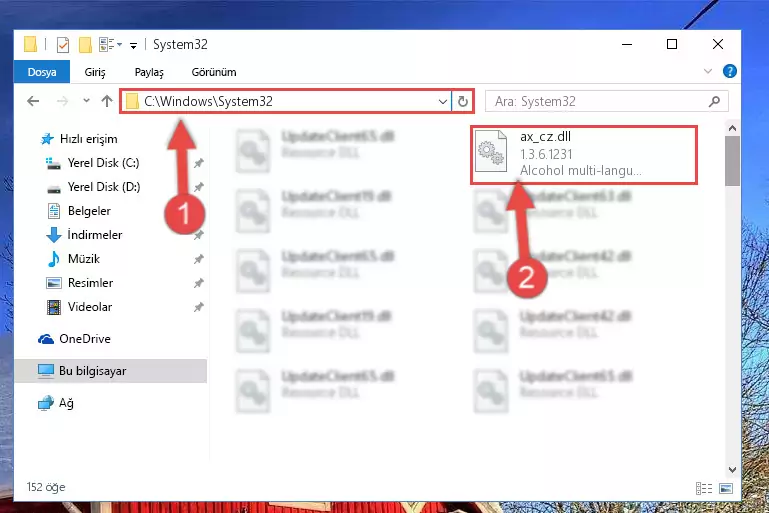Click the vertical scrollbar down arrow
This screenshot has height=513, width=769.
732,470
